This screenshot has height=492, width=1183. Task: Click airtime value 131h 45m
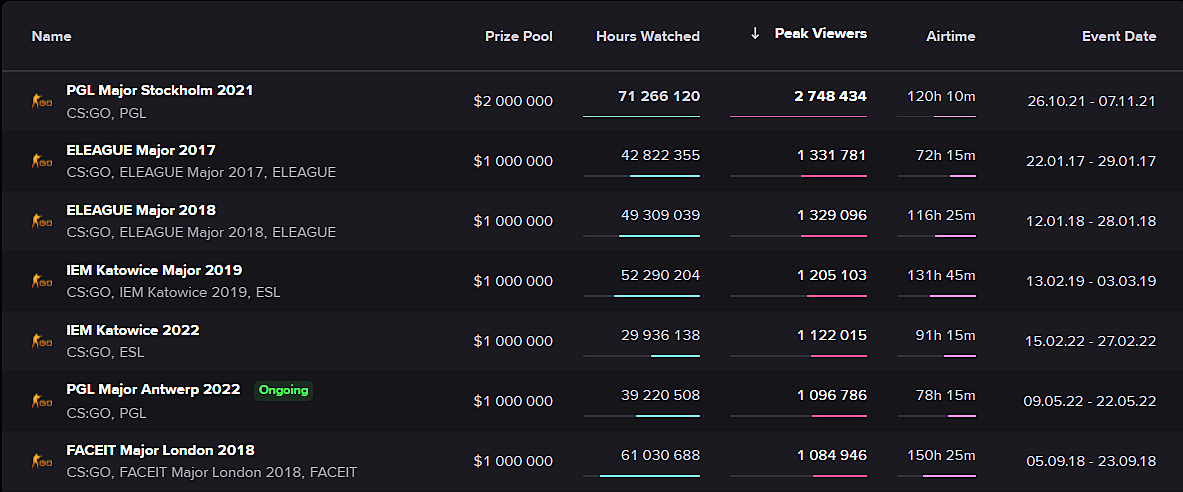pos(941,275)
